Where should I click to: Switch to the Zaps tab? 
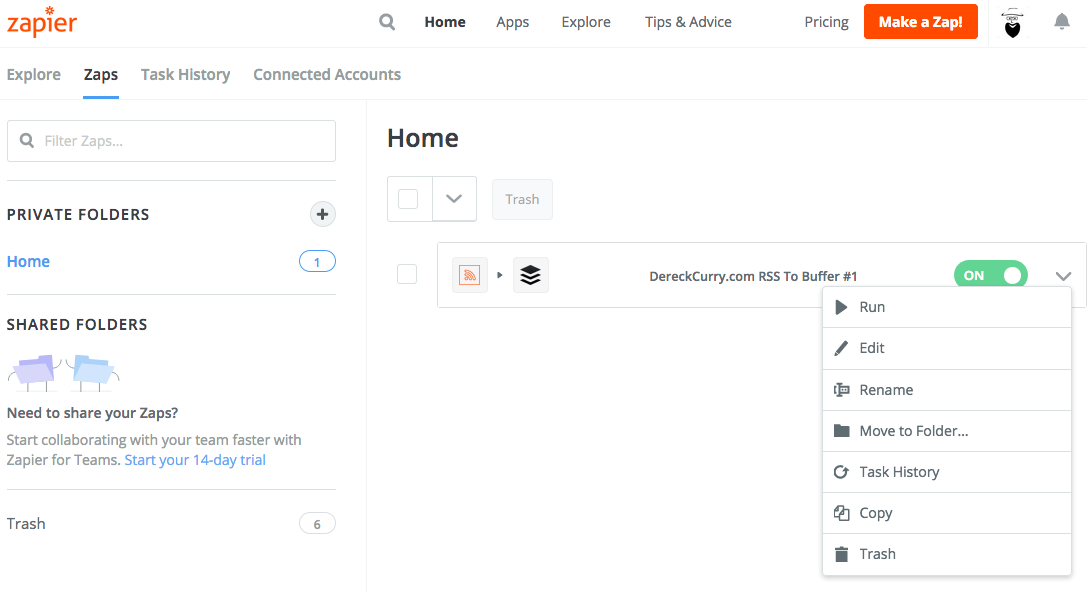[101, 74]
